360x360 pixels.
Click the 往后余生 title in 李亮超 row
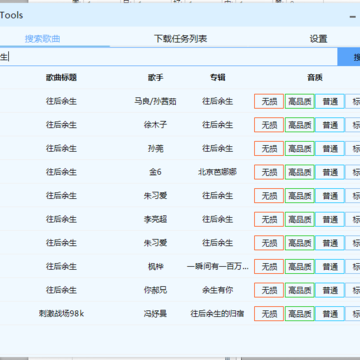pyautogui.click(x=61, y=219)
